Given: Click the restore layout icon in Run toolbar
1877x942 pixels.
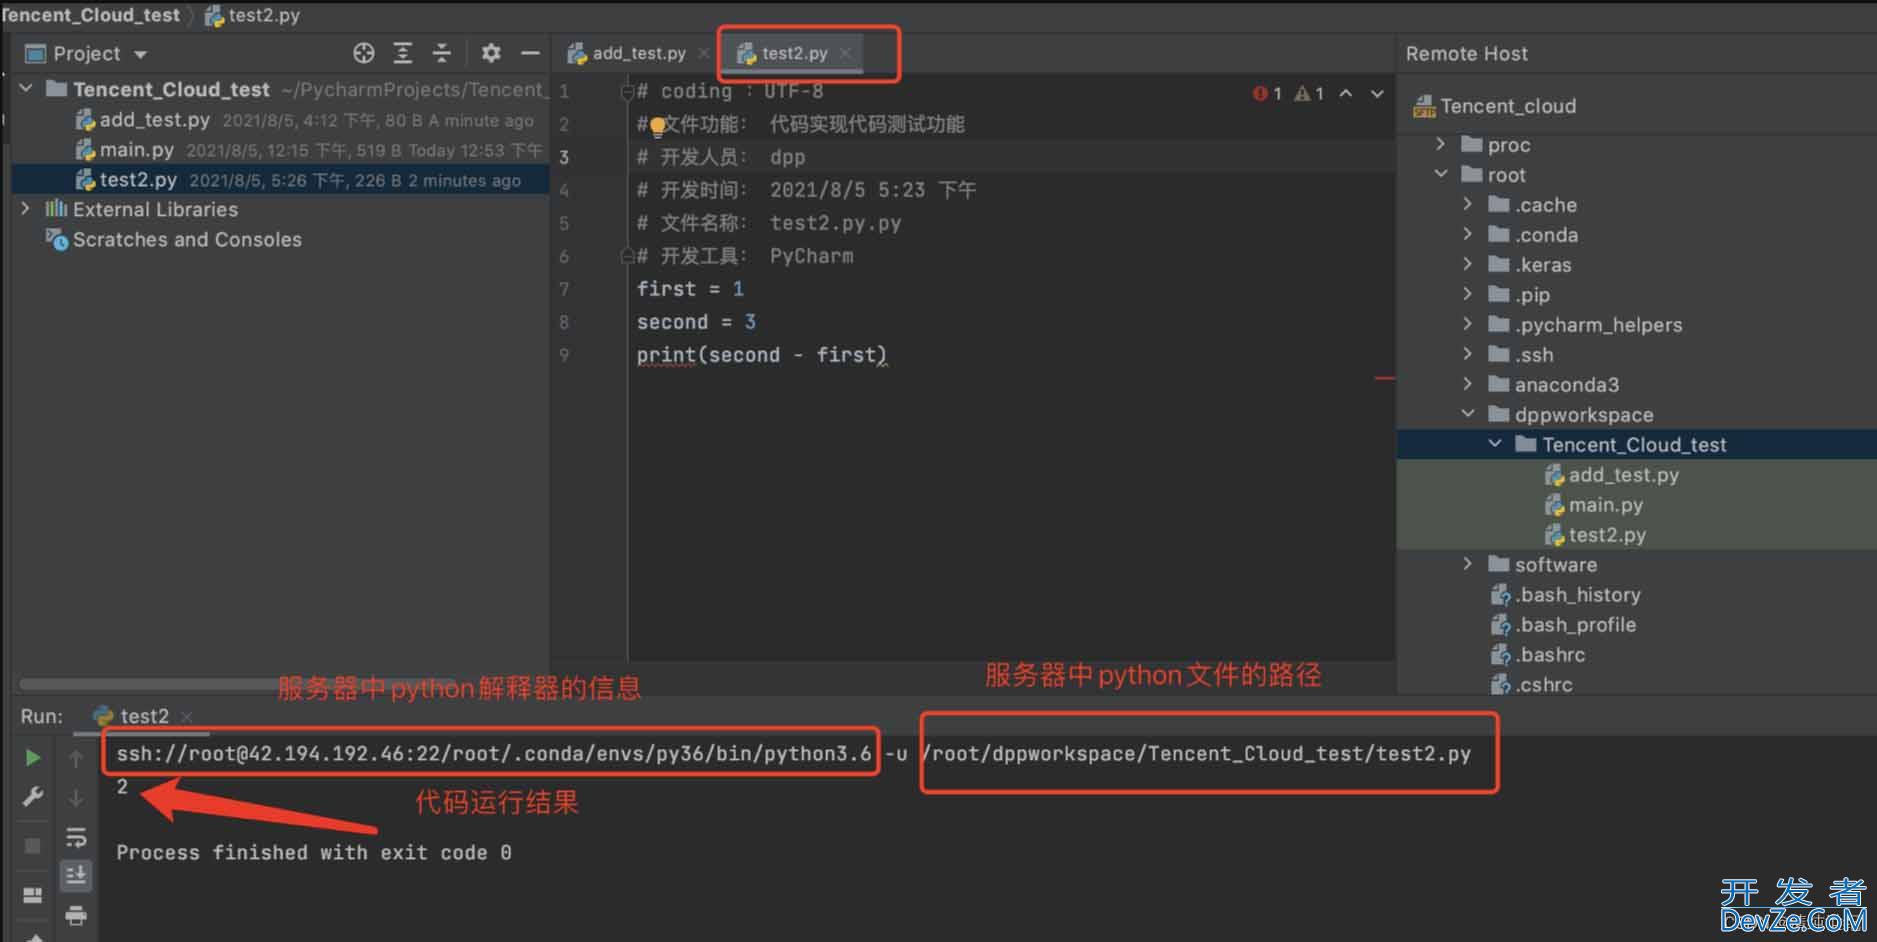Looking at the screenshot, I should (x=33, y=895).
